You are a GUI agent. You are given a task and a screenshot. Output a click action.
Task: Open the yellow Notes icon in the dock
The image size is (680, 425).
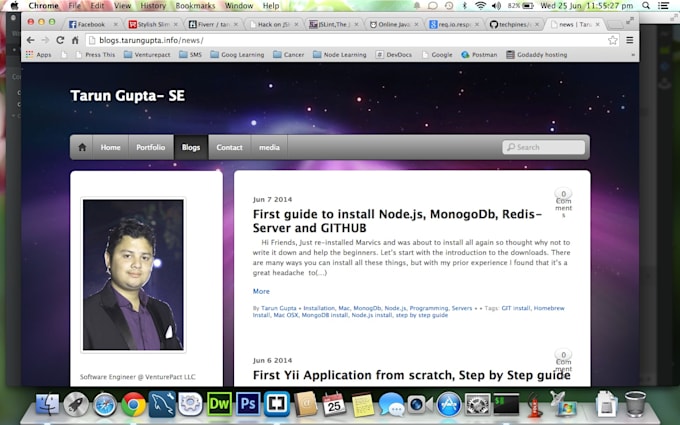[363, 405]
